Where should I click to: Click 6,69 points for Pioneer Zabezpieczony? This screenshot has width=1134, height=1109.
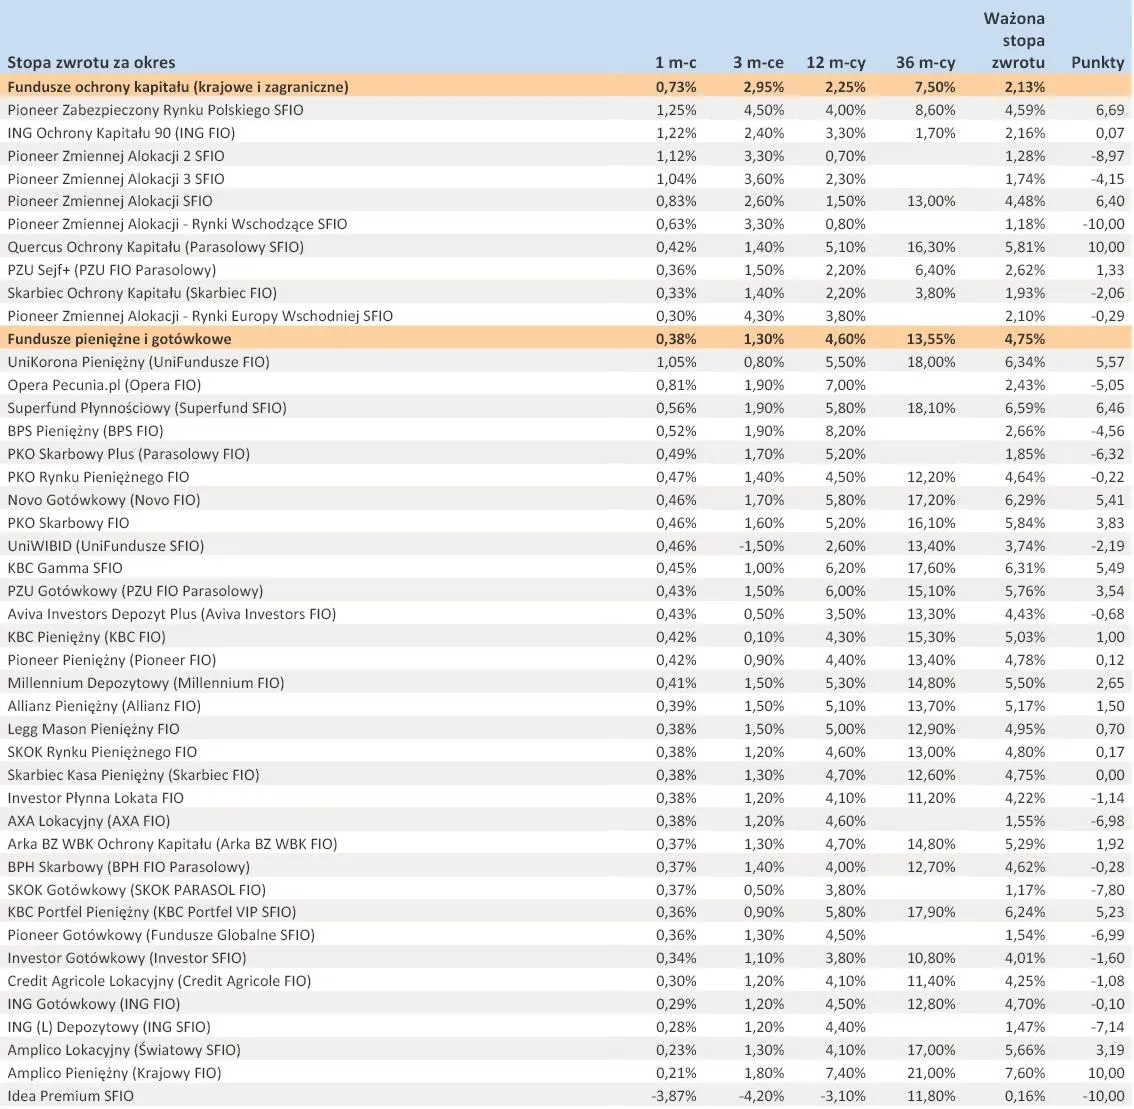pyautogui.click(x=1110, y=111)
